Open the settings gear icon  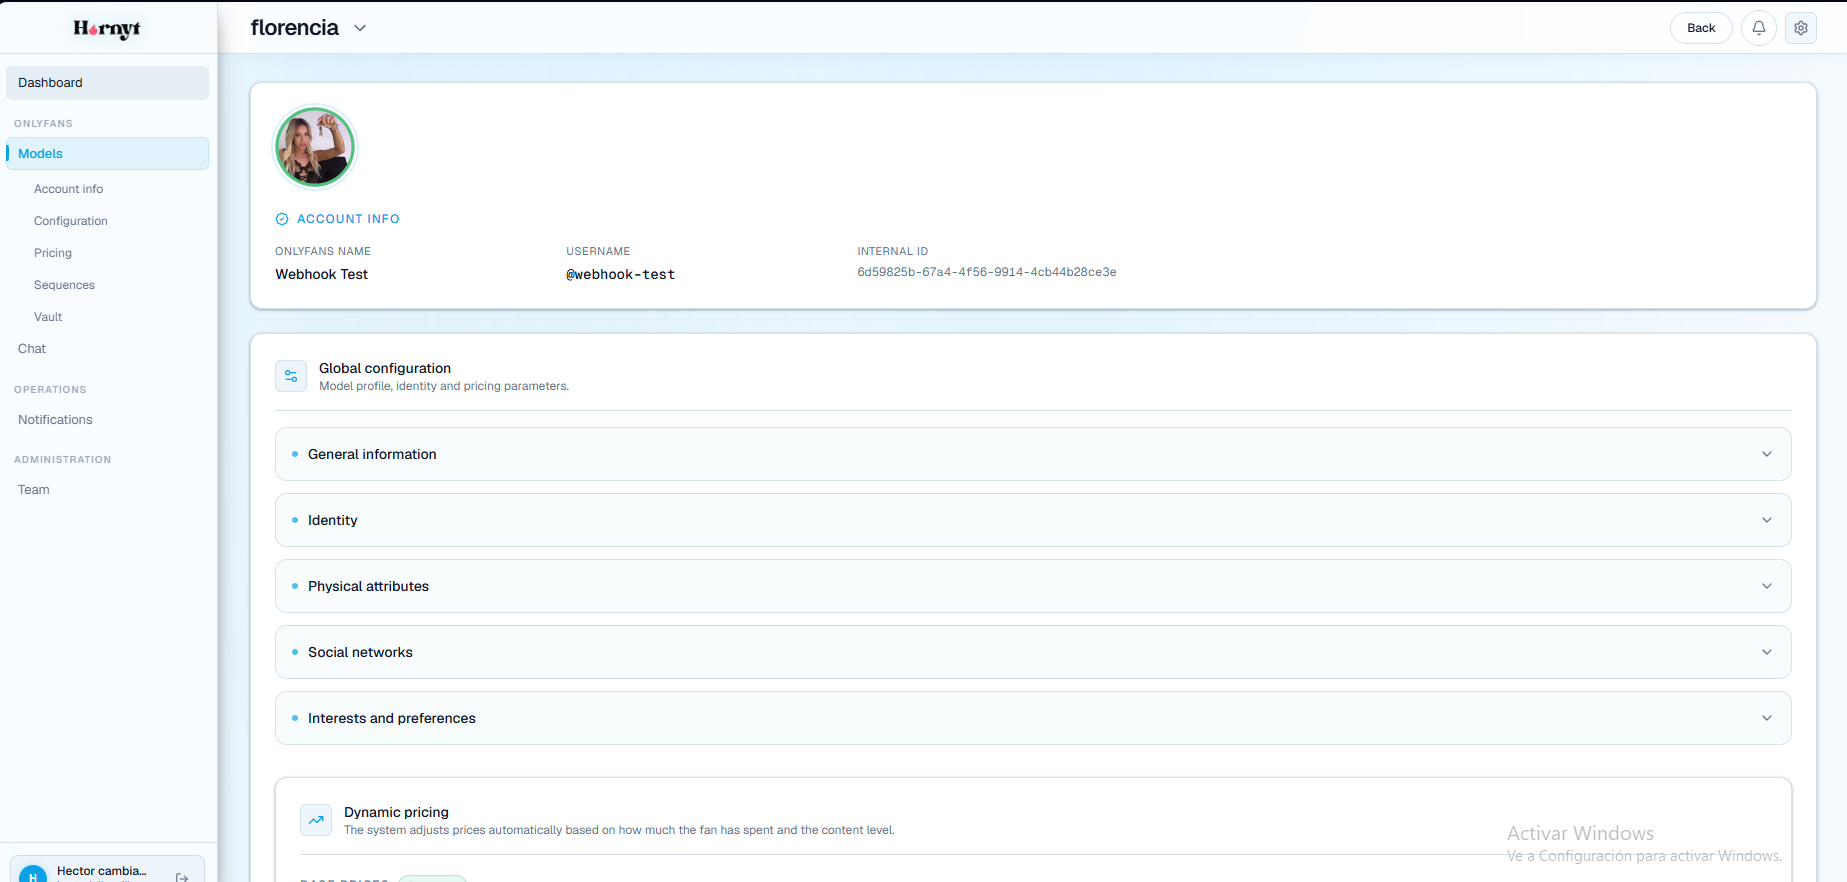[1800, 28]
